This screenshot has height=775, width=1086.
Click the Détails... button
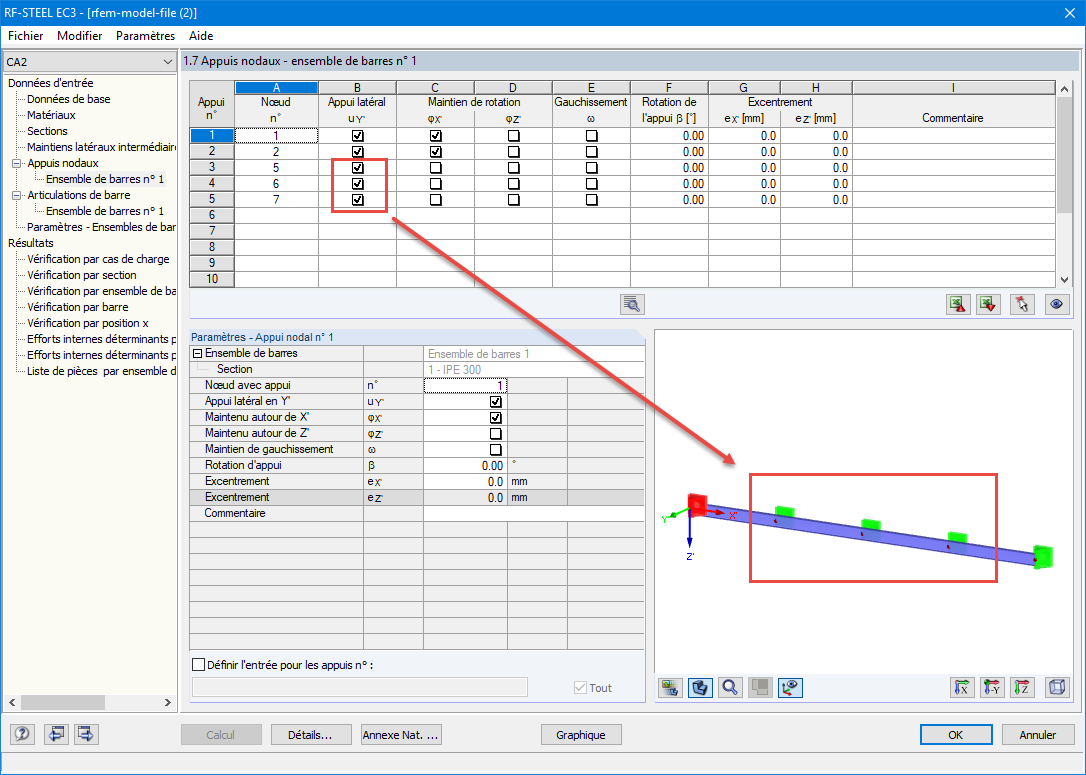(x=310, y=735)
